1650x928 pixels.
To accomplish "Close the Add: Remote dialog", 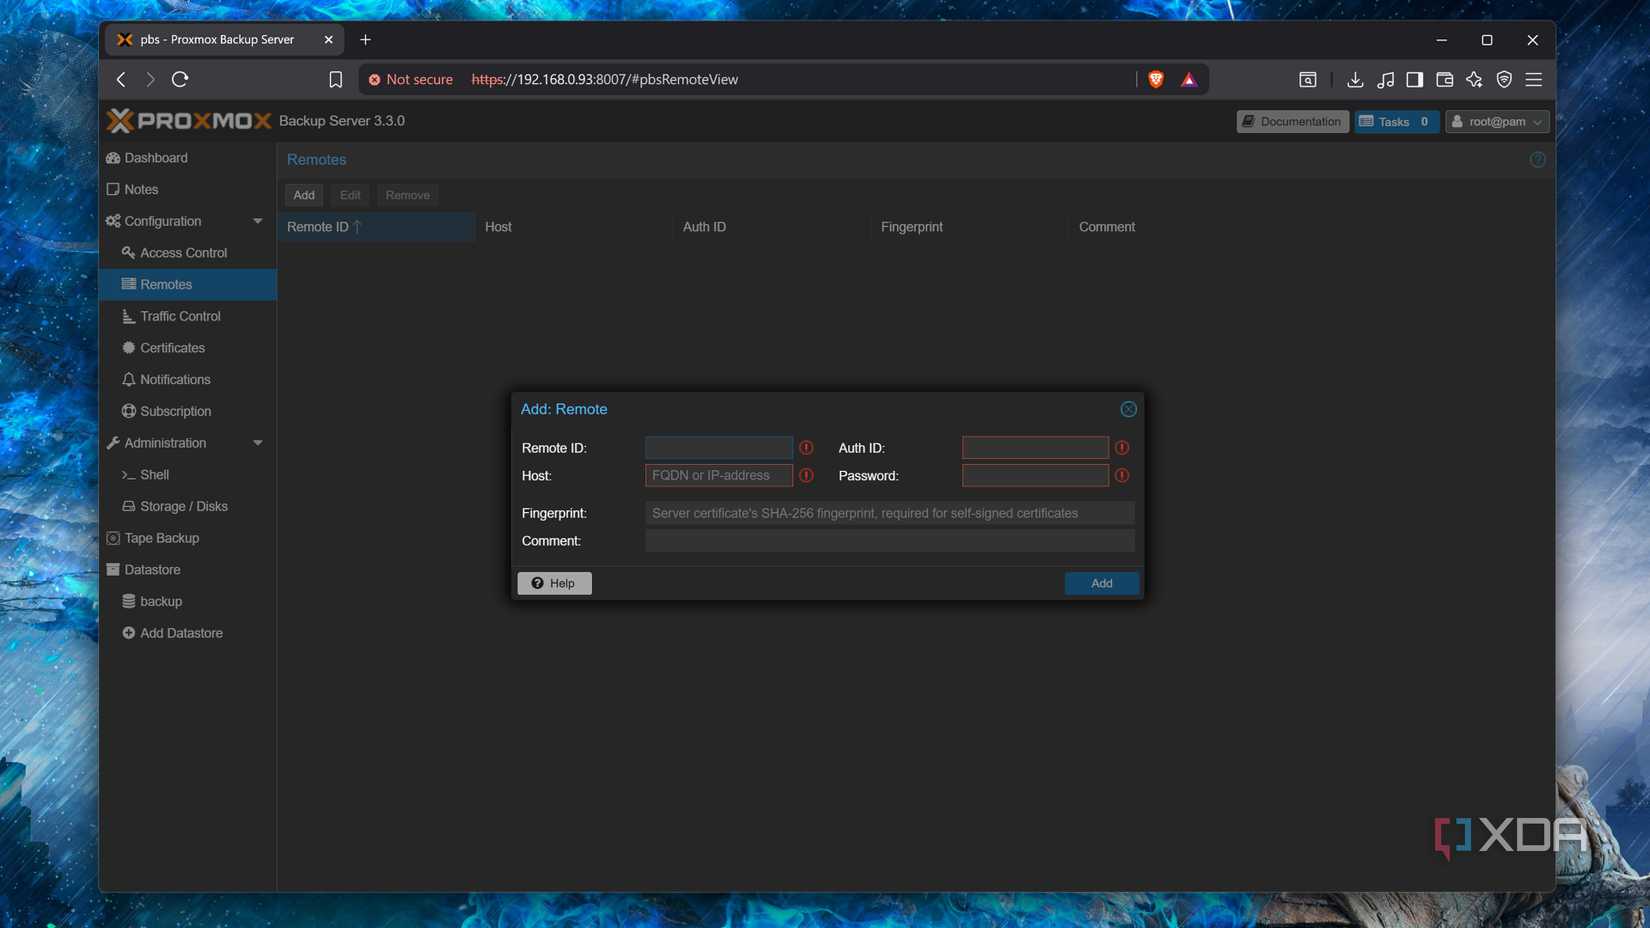I will pyautogui.click(x=1128, y=409).
